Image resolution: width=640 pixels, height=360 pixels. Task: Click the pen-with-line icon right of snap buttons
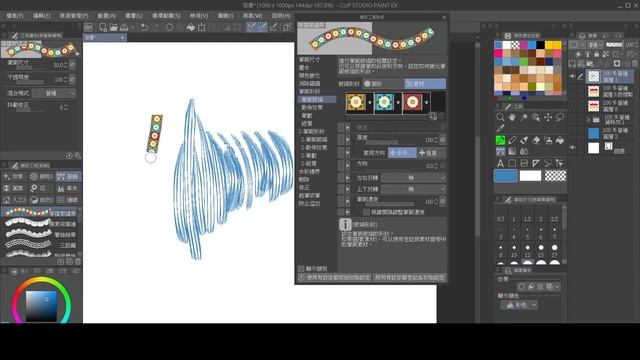point(274,27)
